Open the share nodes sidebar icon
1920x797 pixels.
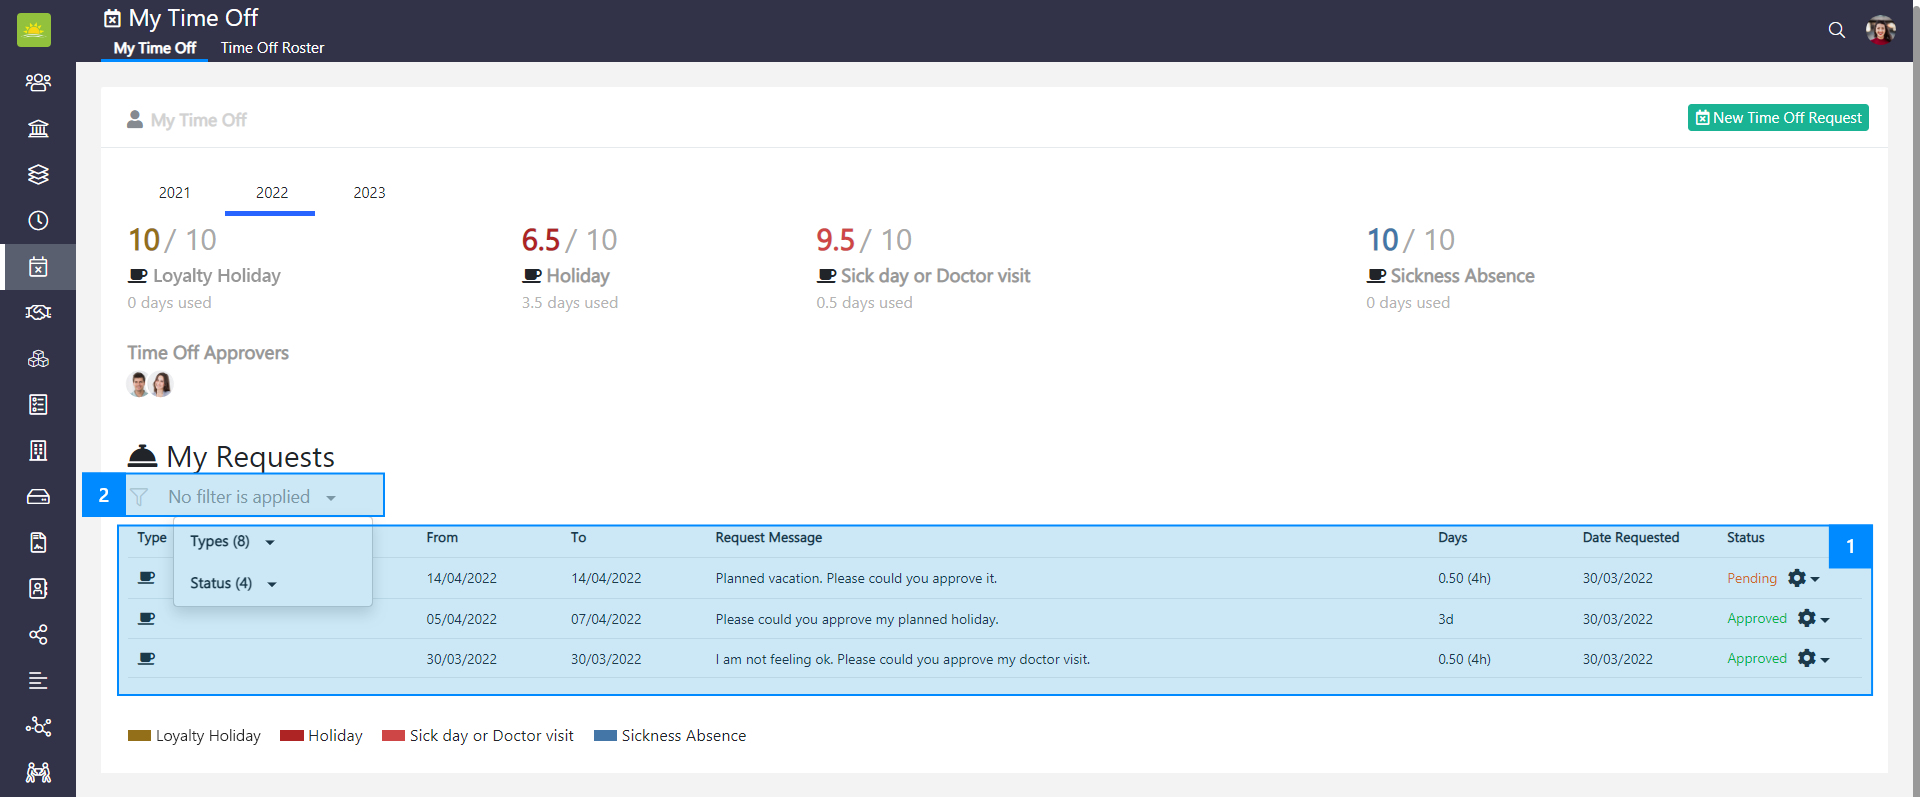[38, 634]
